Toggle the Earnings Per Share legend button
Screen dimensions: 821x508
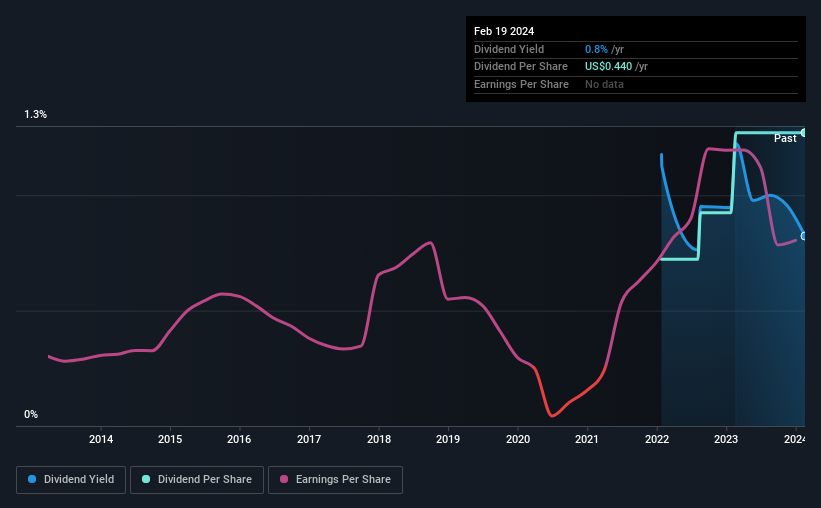335,480
